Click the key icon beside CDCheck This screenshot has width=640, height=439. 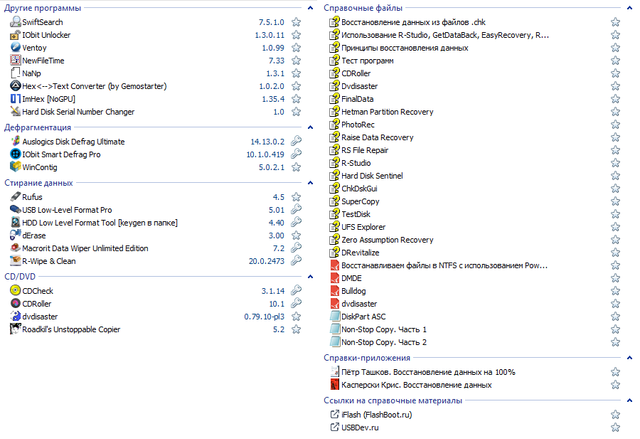[296, 290]
